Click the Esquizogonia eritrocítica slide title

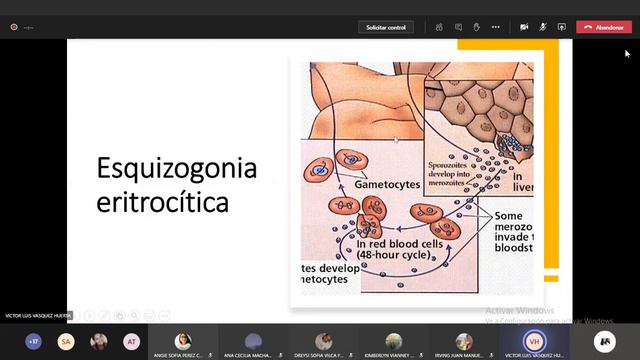[177, 185]
